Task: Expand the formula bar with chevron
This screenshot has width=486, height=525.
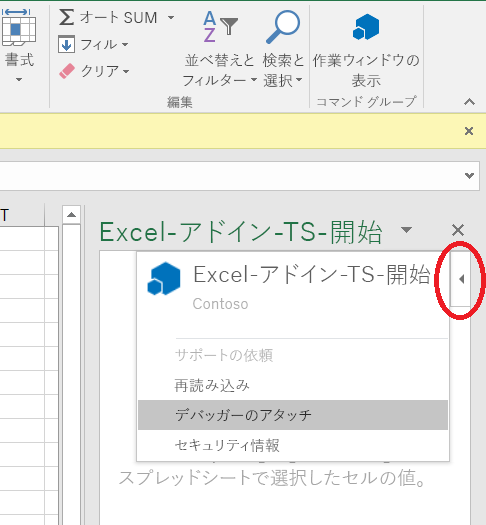Action: (469, 175)
